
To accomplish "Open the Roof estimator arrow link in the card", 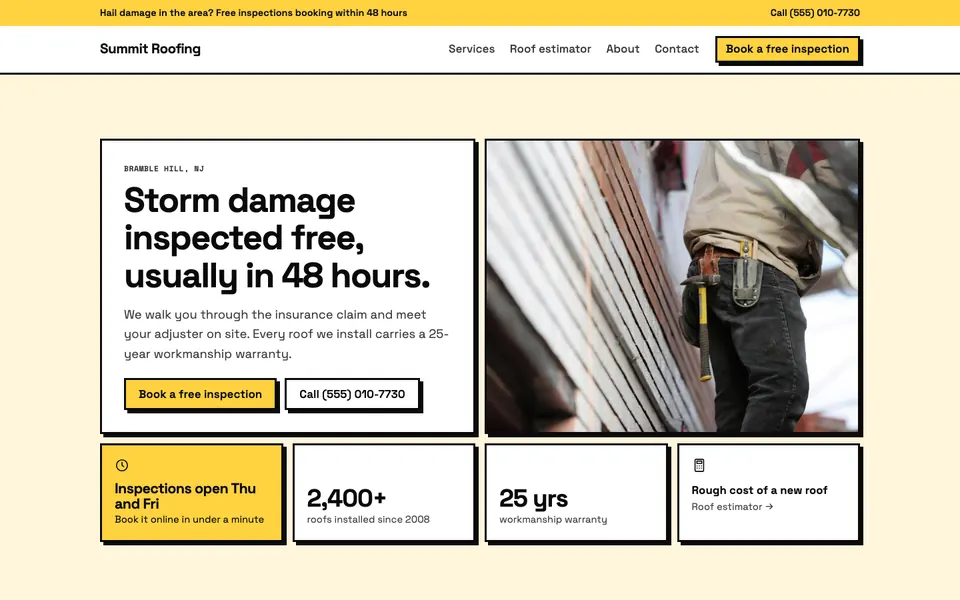I will (732, 507).
